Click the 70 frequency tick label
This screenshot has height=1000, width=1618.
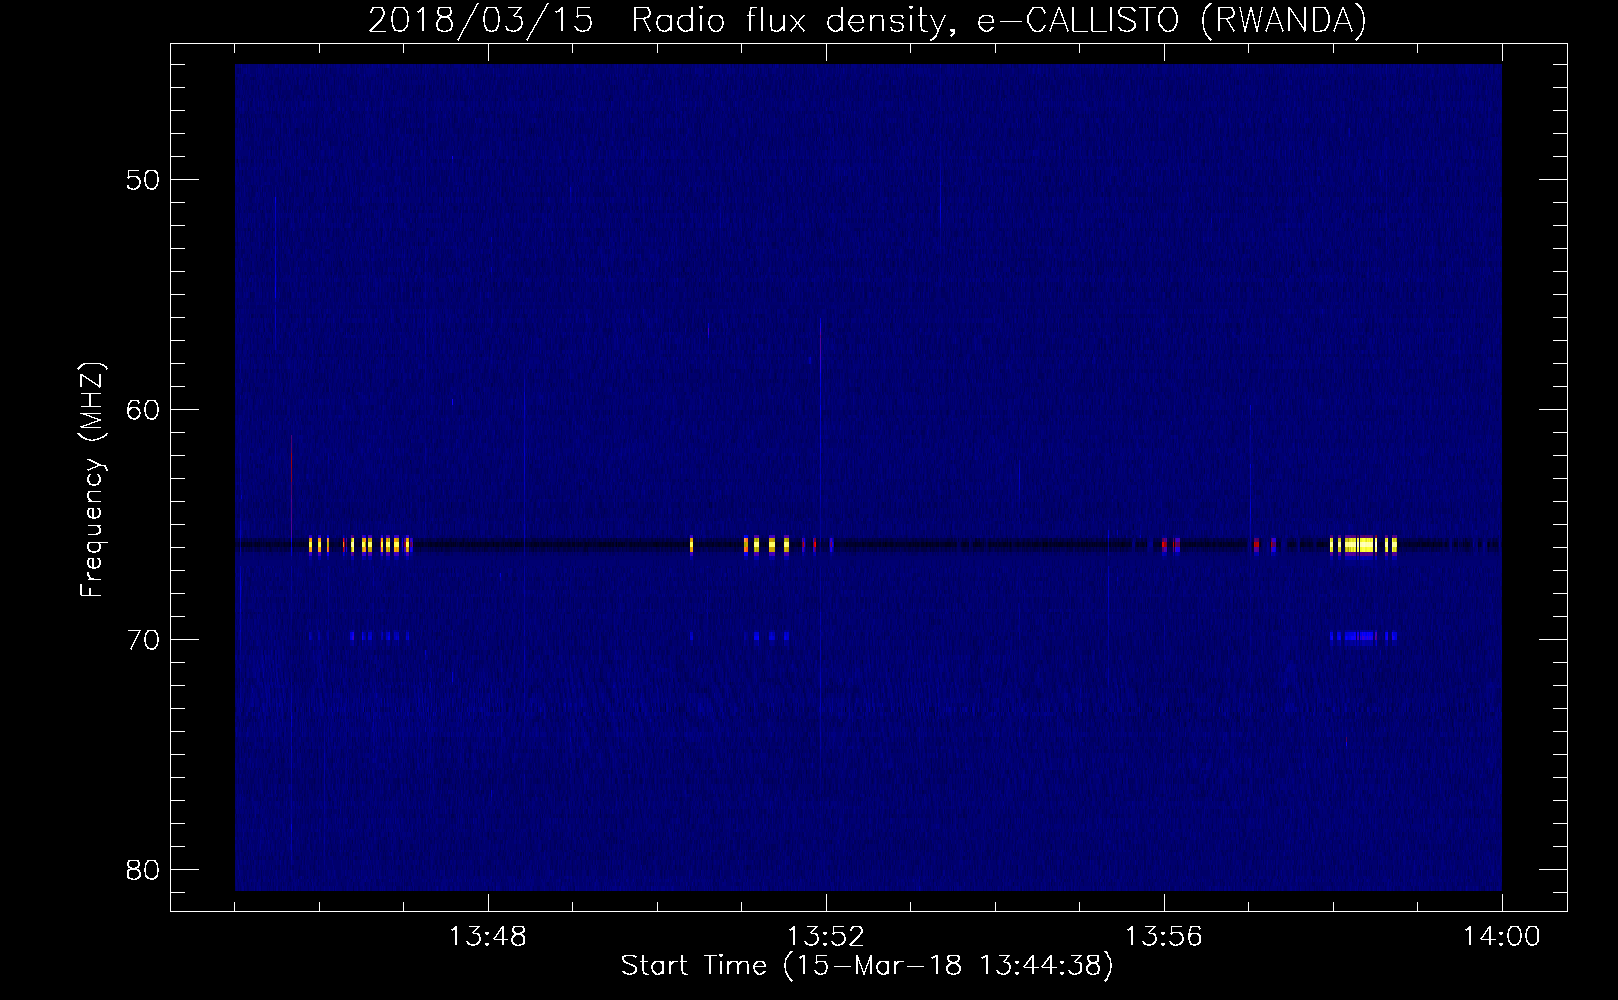(x=144, y=639)
